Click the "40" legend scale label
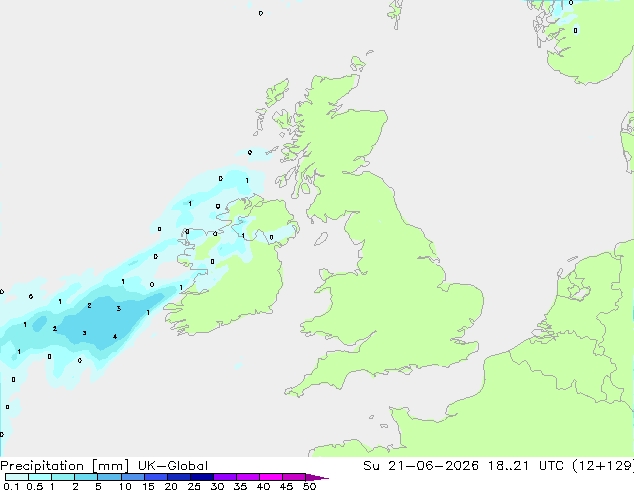634x490 pixels. [263, 486]
